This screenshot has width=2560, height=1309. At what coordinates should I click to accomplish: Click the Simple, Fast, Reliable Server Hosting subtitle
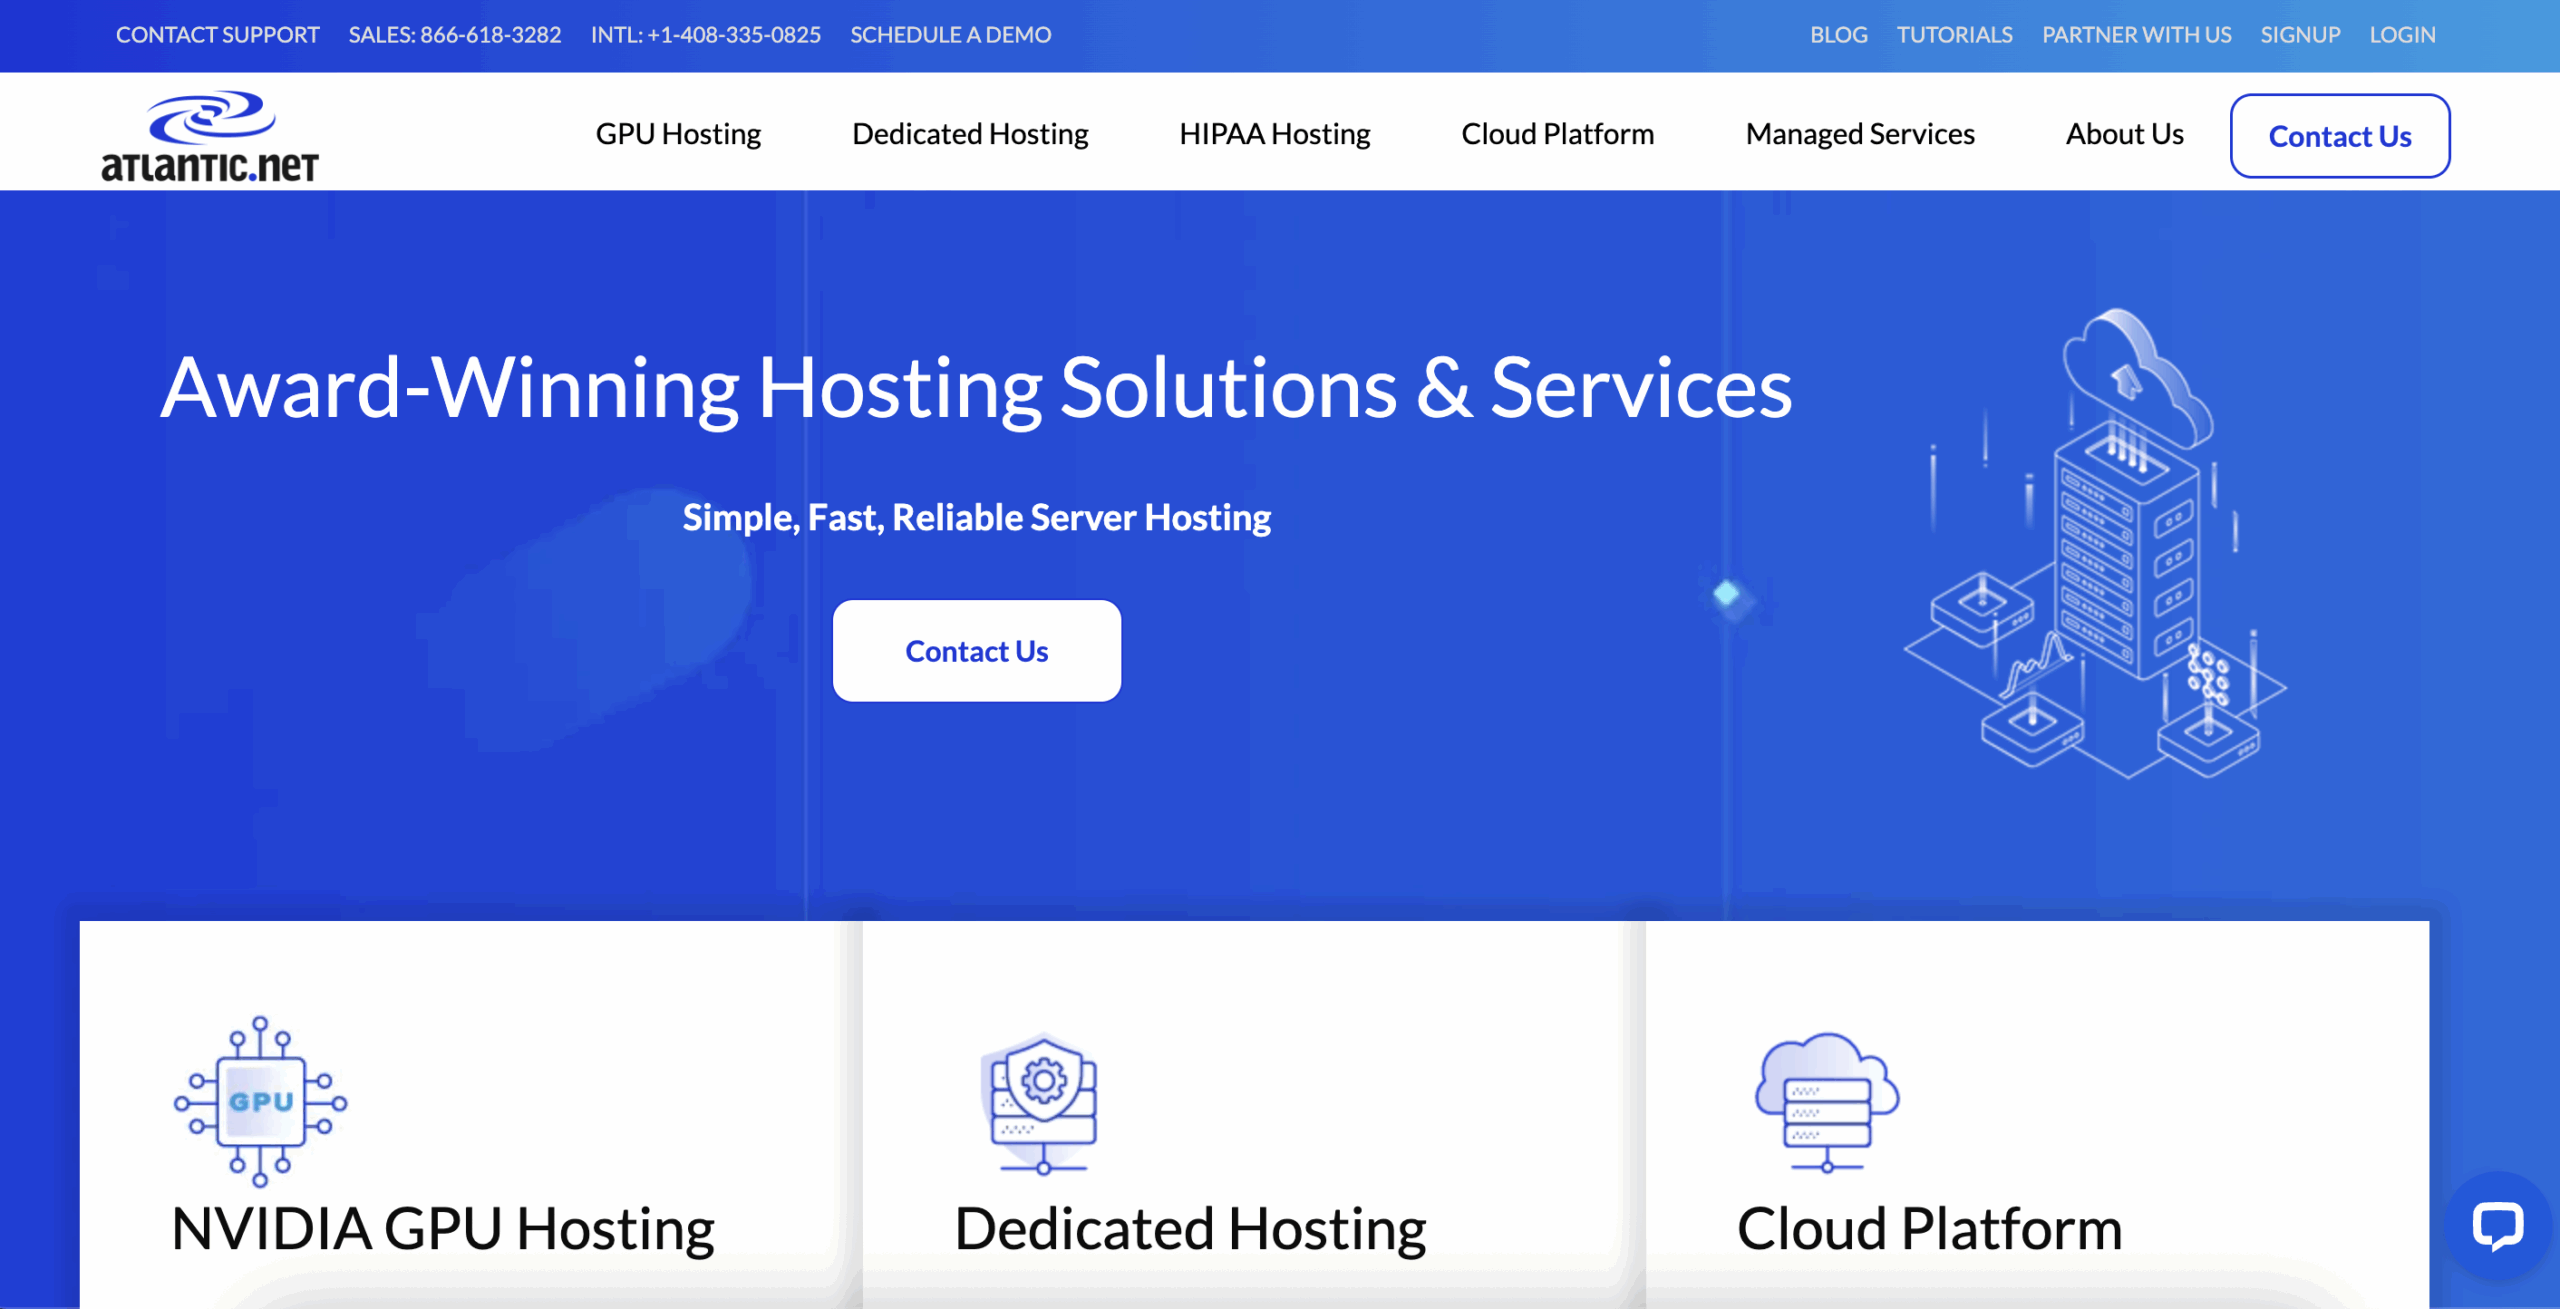pyautogui.click(x=977, y=518)
